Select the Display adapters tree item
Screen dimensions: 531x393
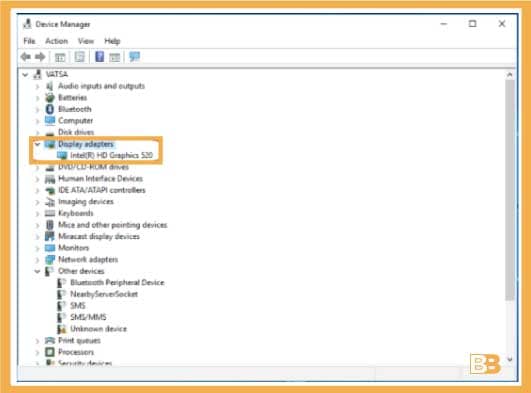coord(86,144)
